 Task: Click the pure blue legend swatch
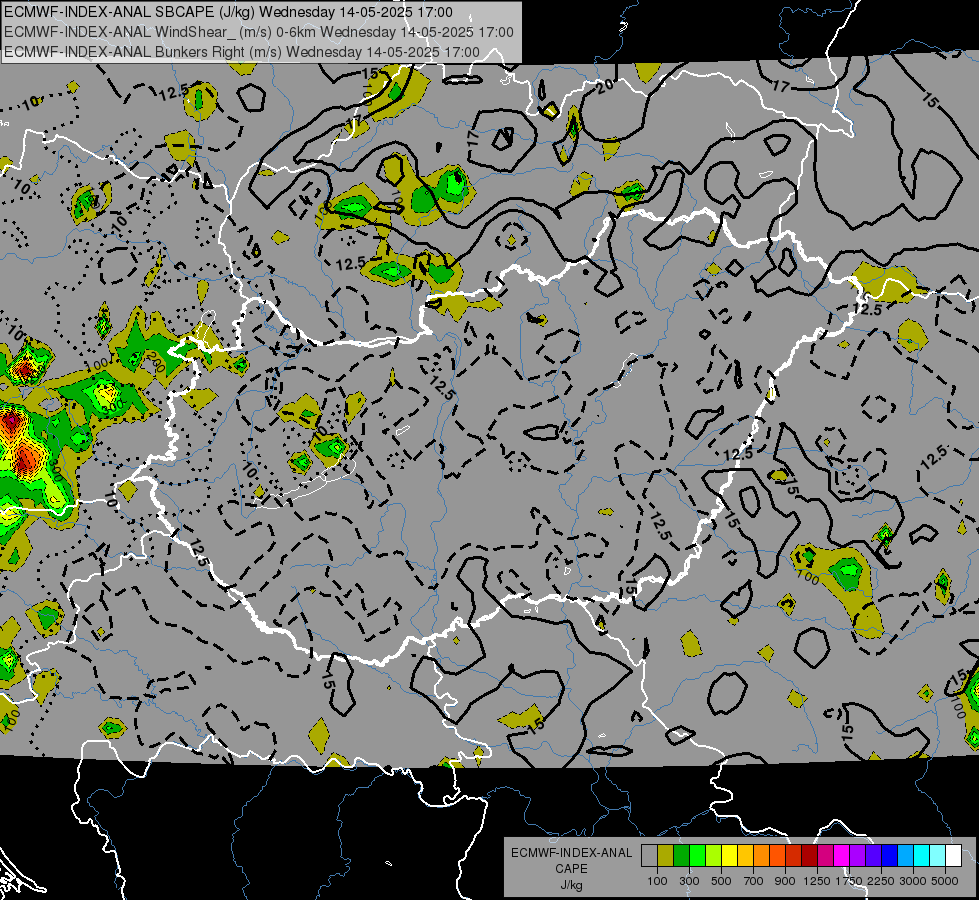[890, 855]
